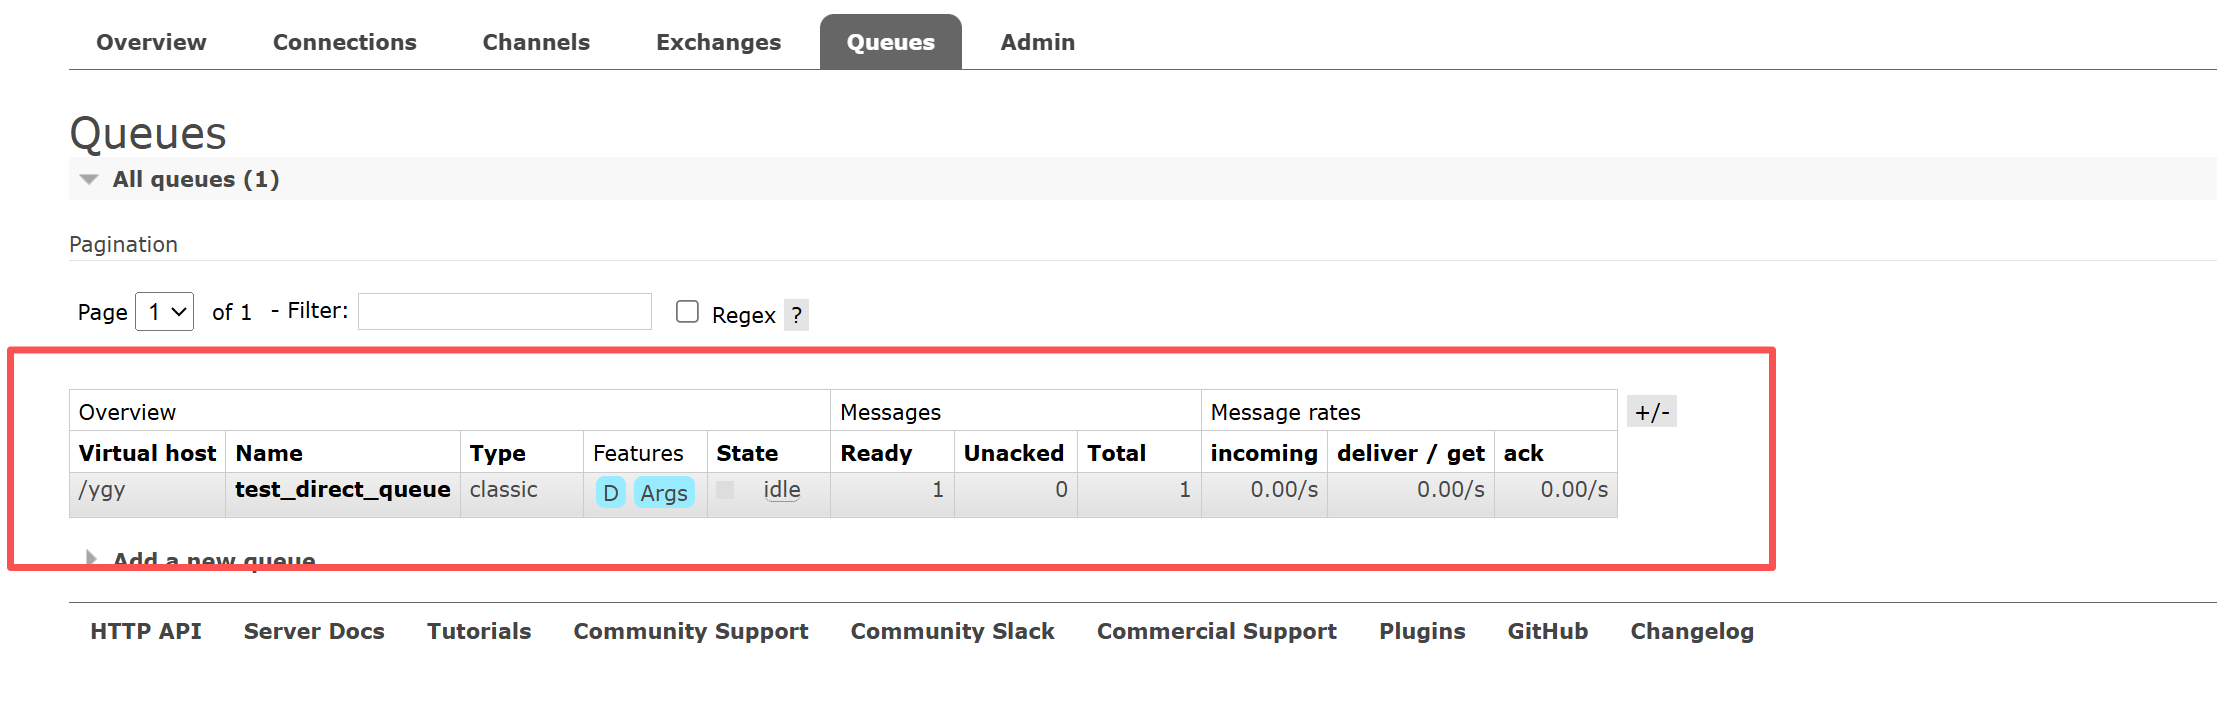Click the idle state indicator square
Image resolution: width=2217 pixels, height=728 pixels.
tap(725, 490)
